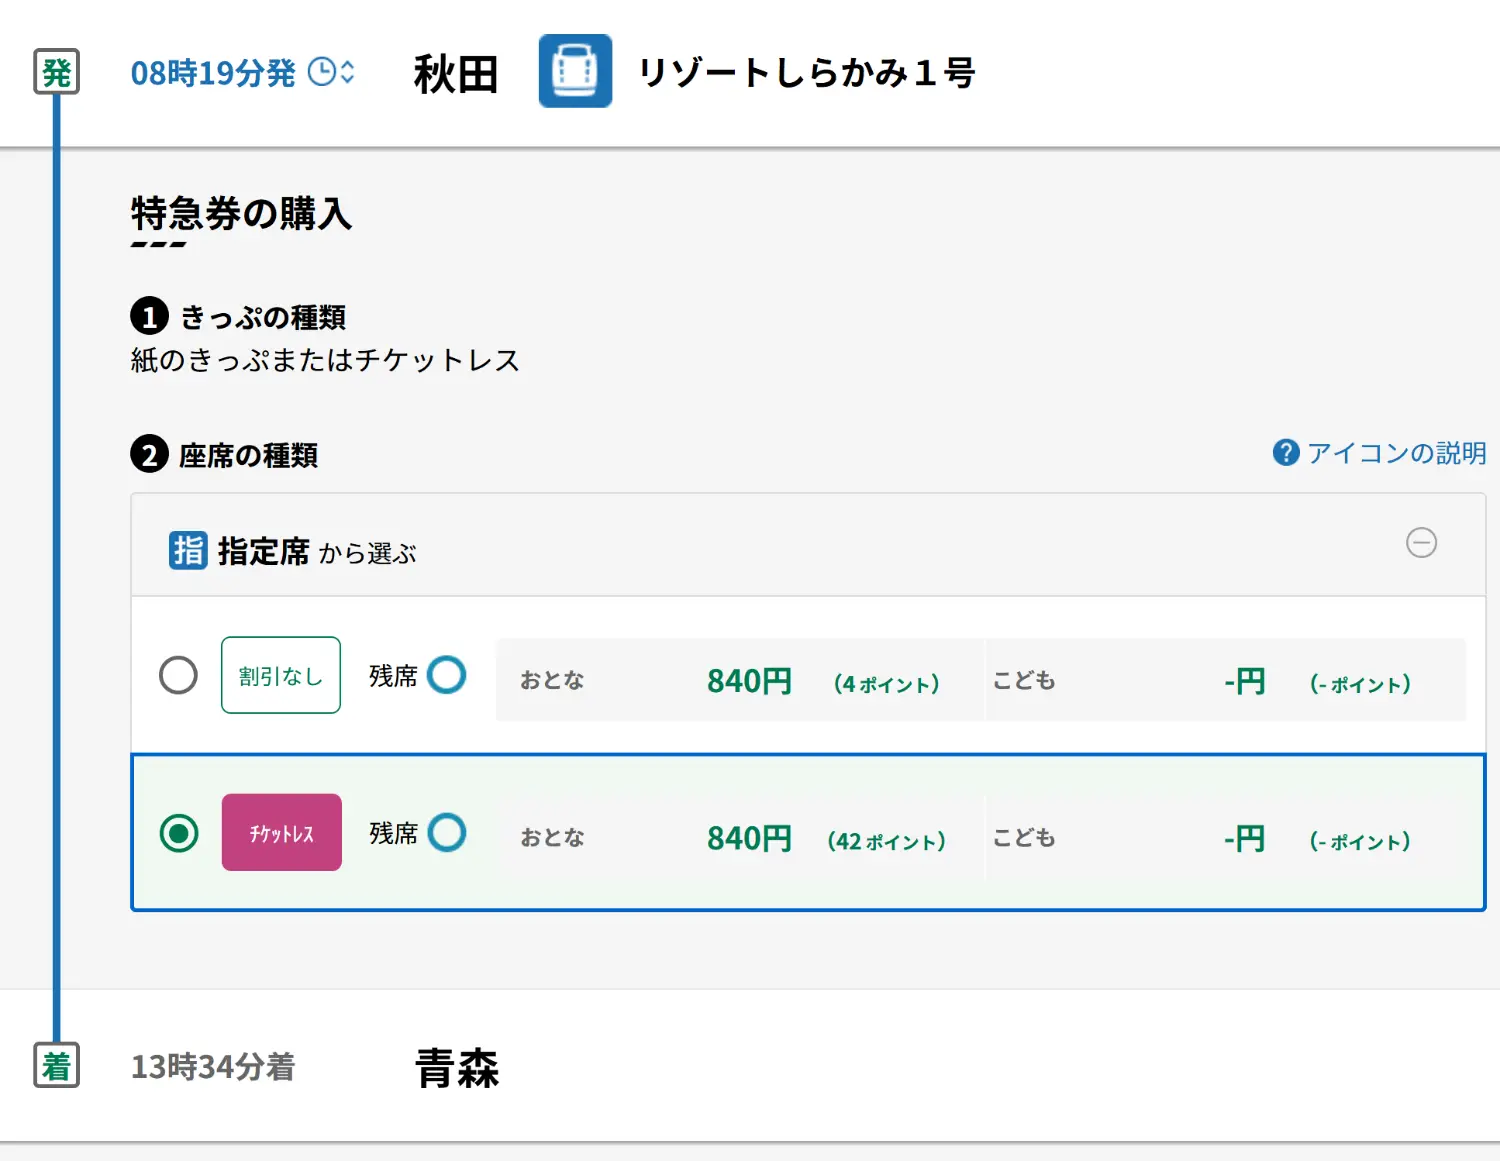Select the 割引なし radio button
The image size is (1500, 1161).
[179, 675]
